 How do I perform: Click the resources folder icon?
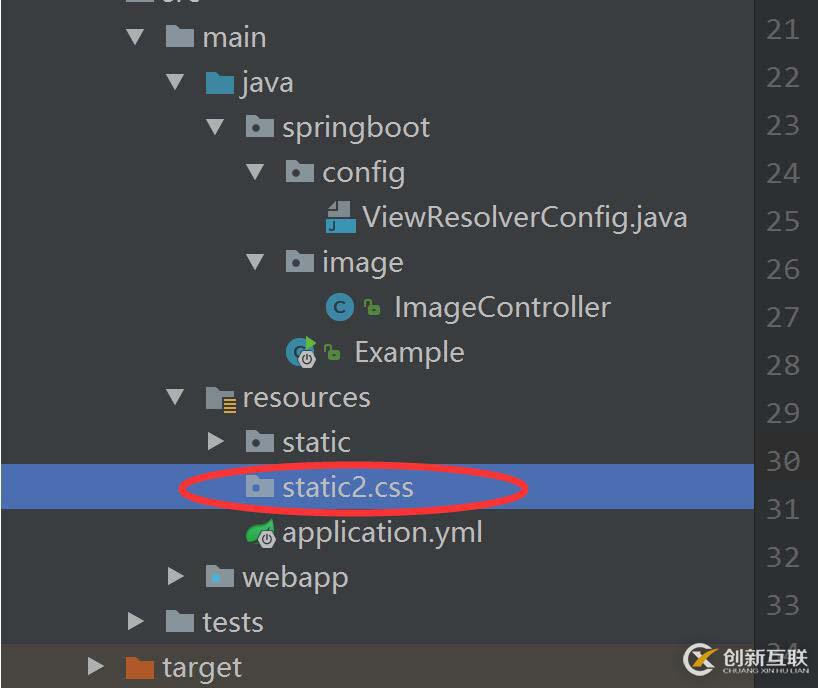(x=220, y=398)
